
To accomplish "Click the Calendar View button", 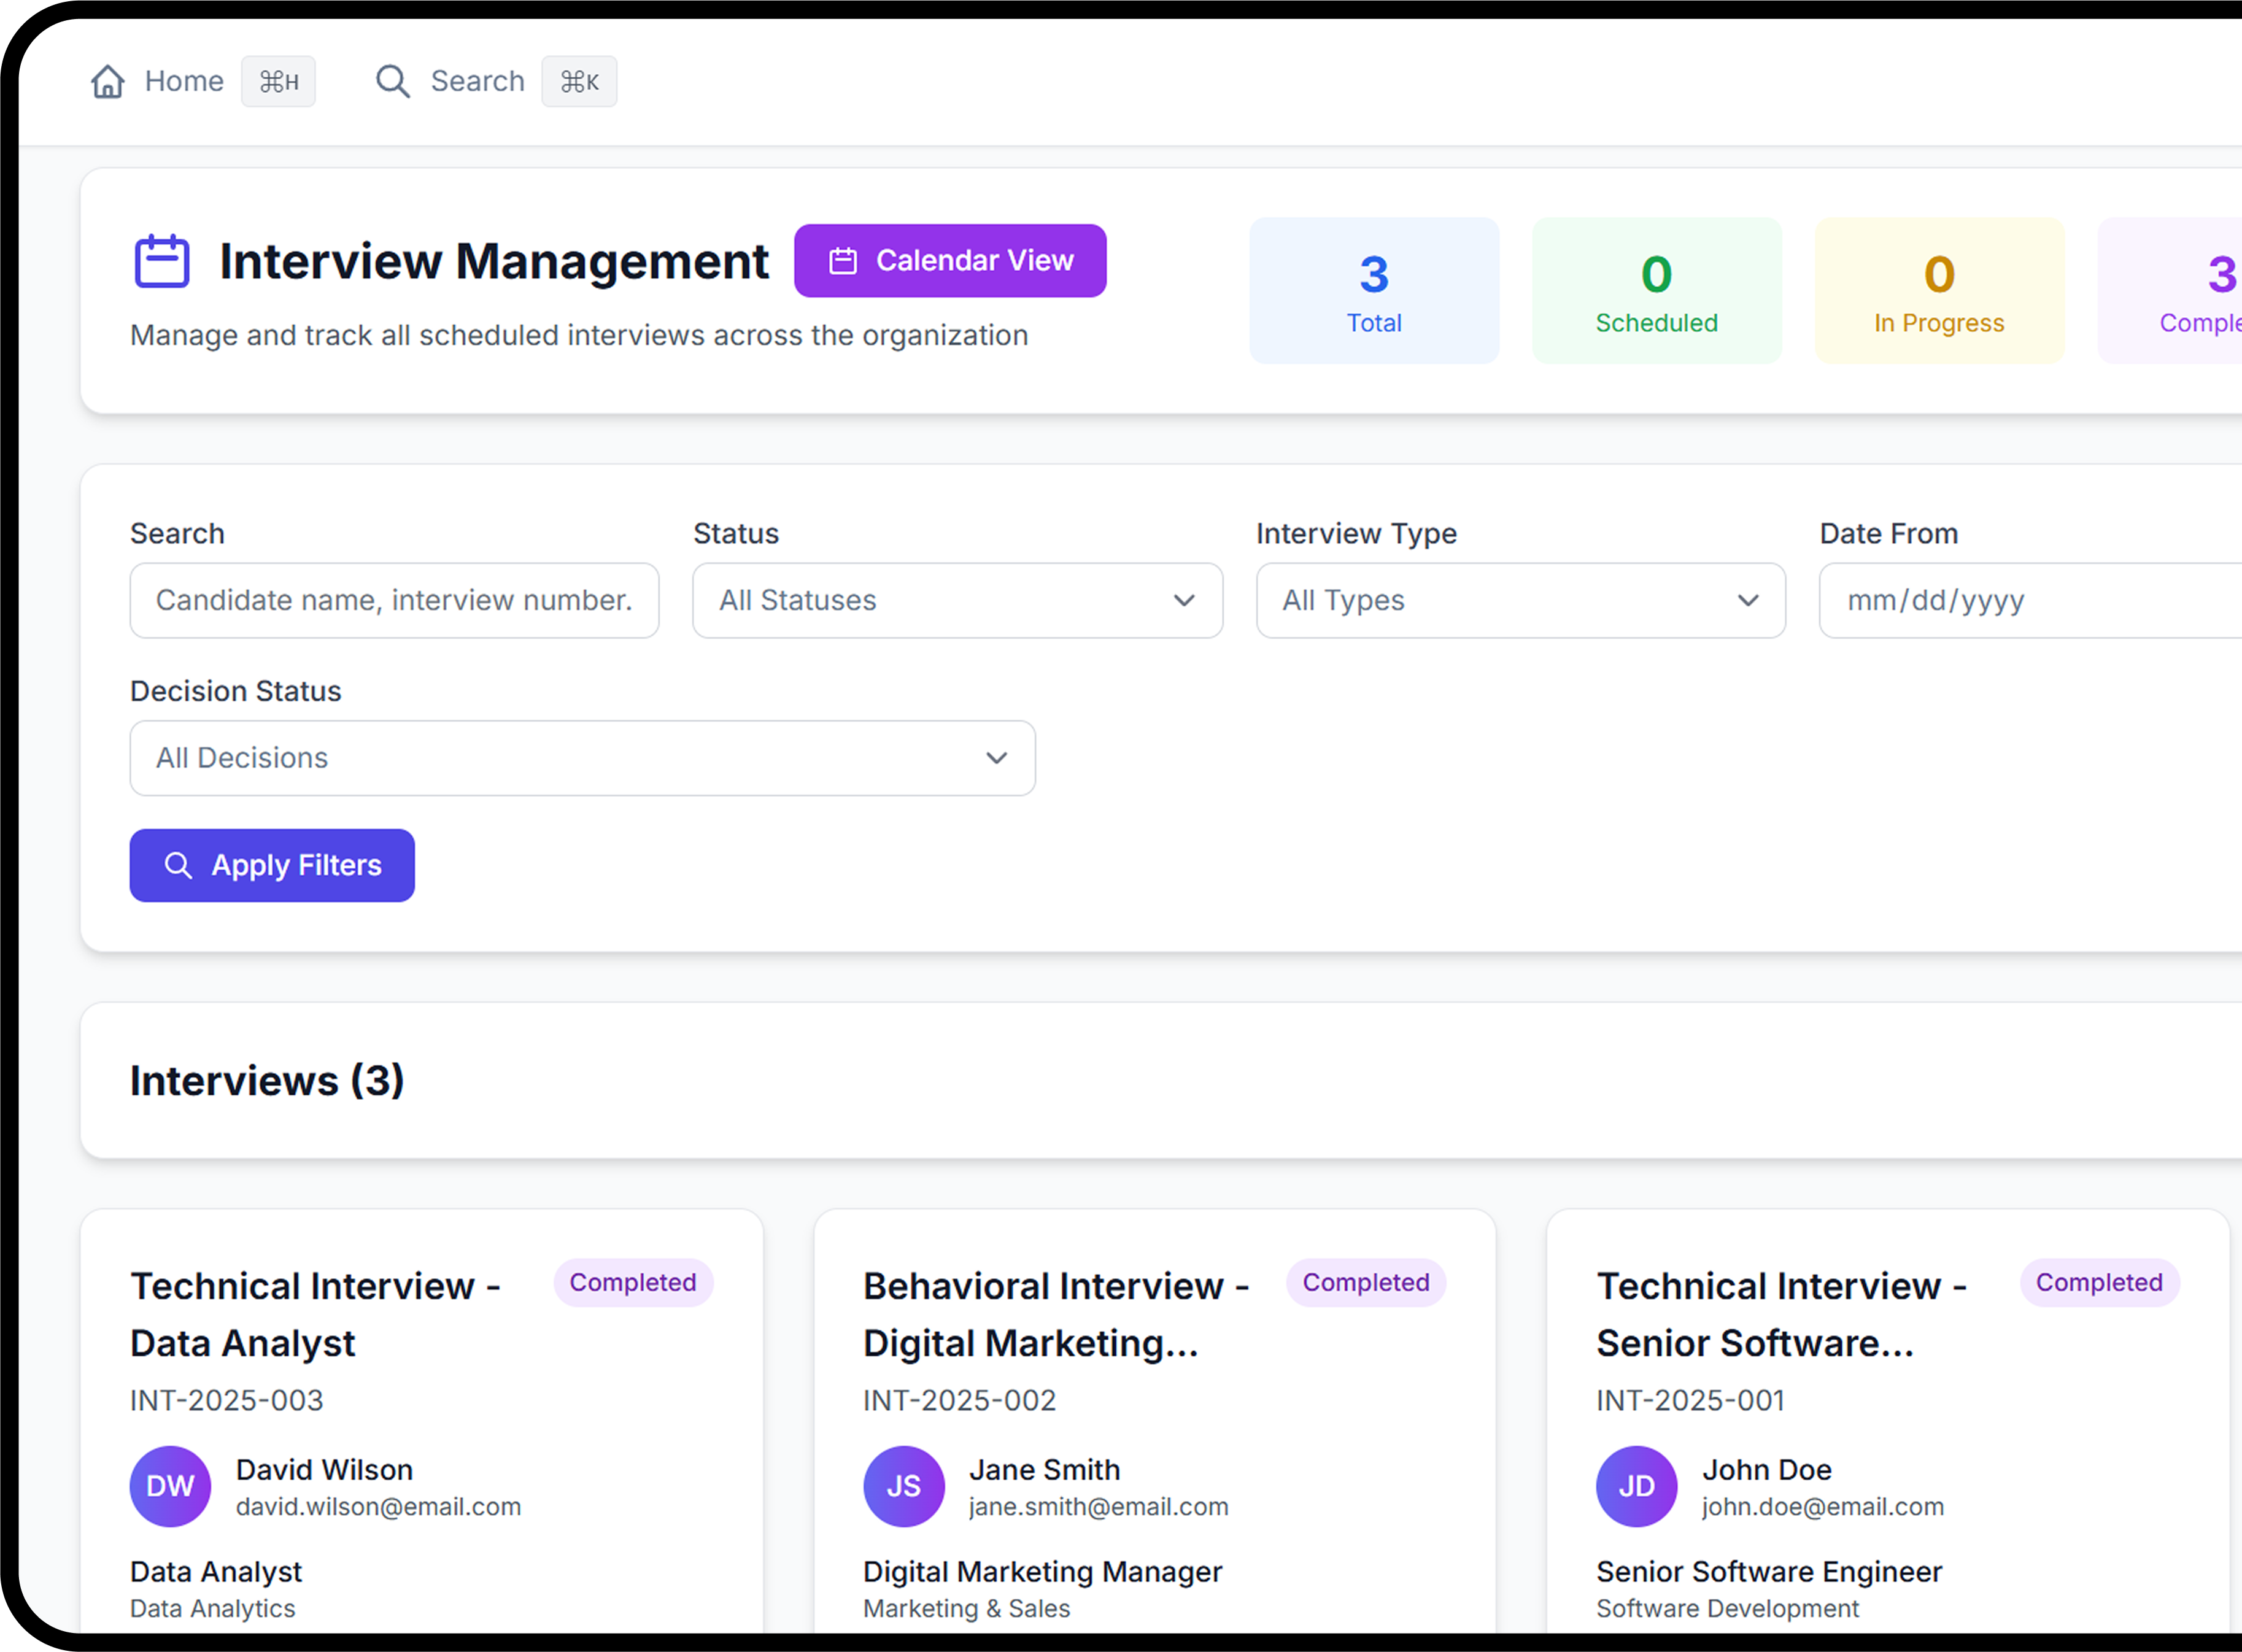I will (x=950, y=260).
